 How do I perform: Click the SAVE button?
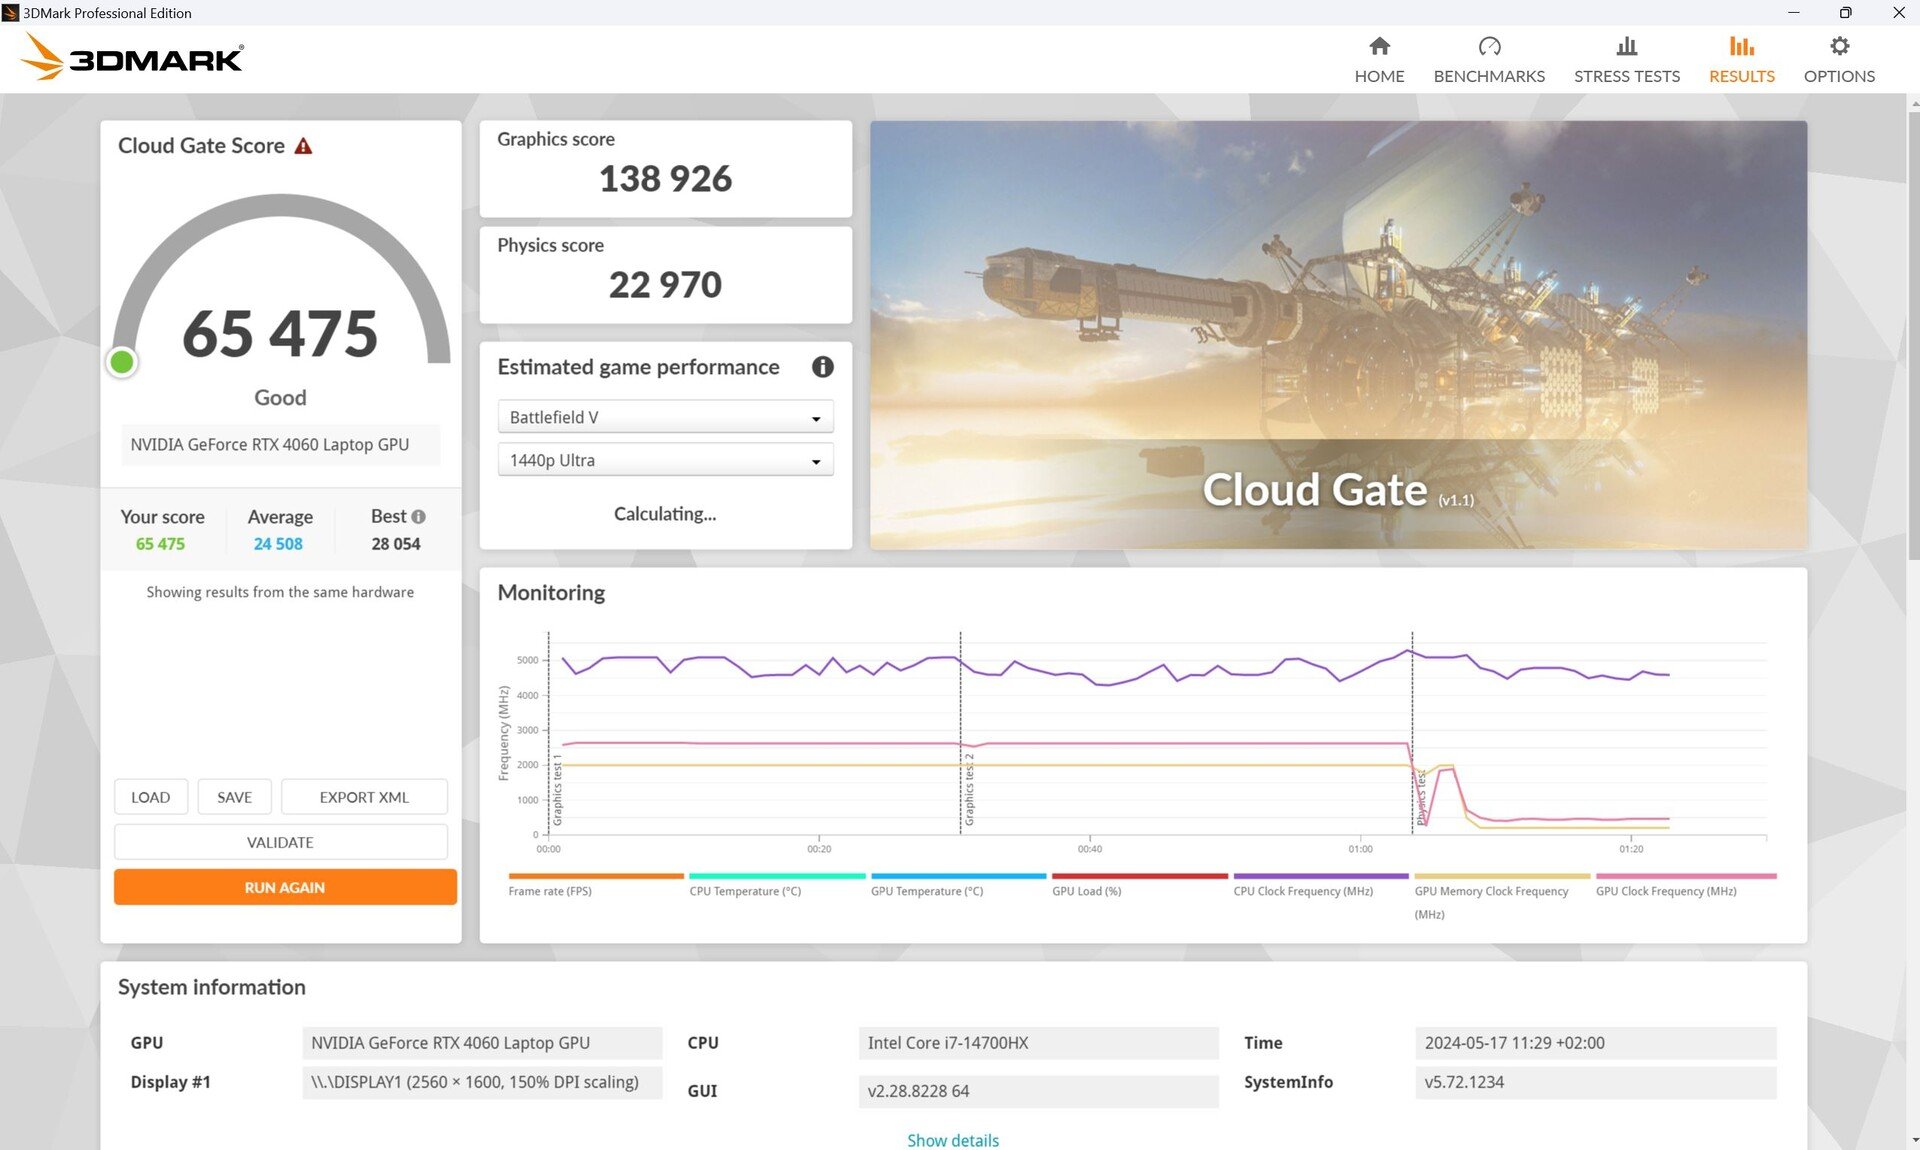[x=234, y=797]
